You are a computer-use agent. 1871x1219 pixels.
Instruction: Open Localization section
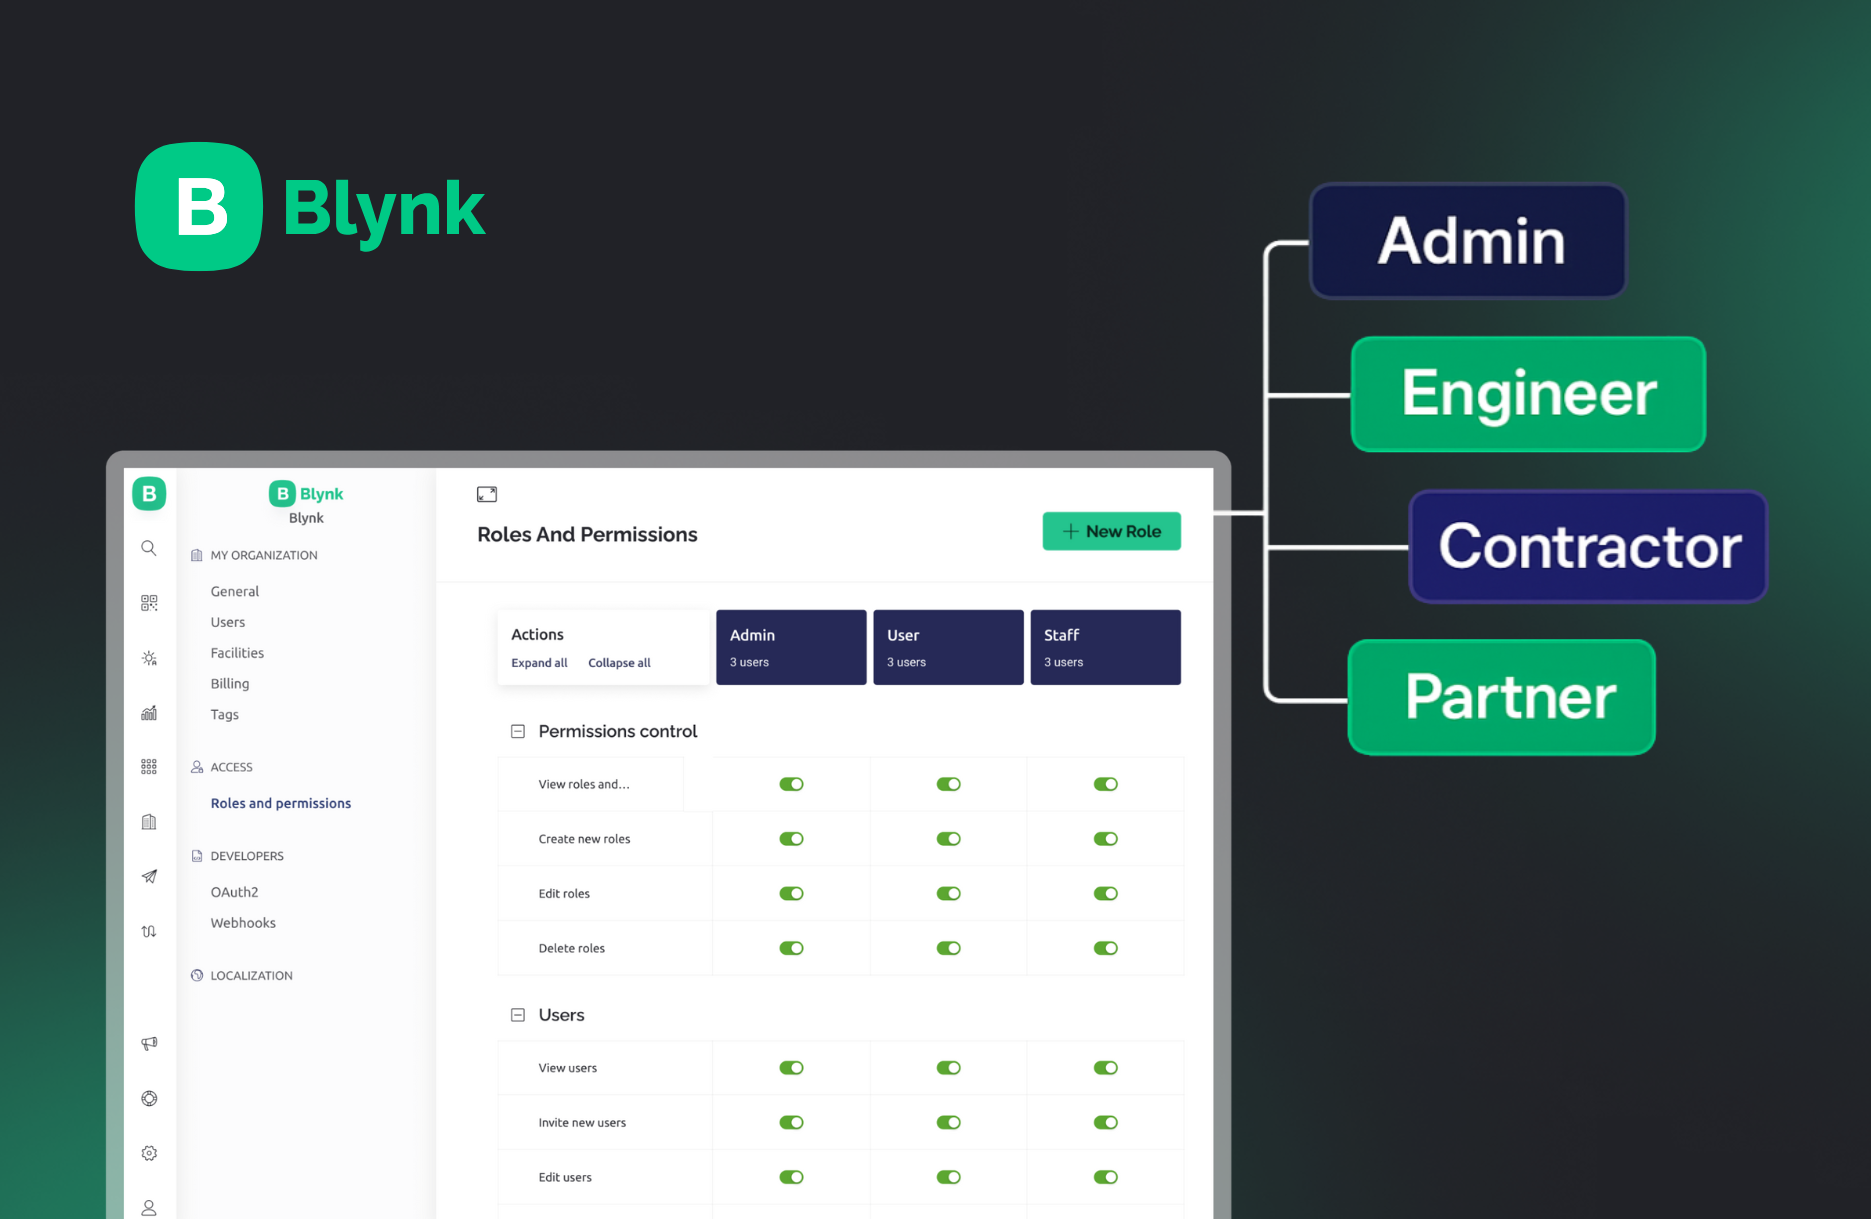click(x=251, y=975)
